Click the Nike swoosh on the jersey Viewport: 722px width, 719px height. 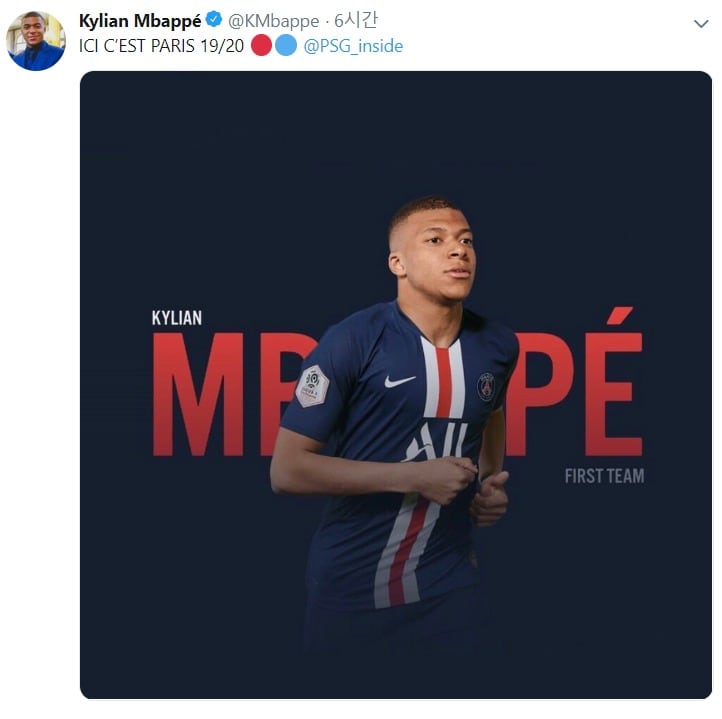coord(400,381)
